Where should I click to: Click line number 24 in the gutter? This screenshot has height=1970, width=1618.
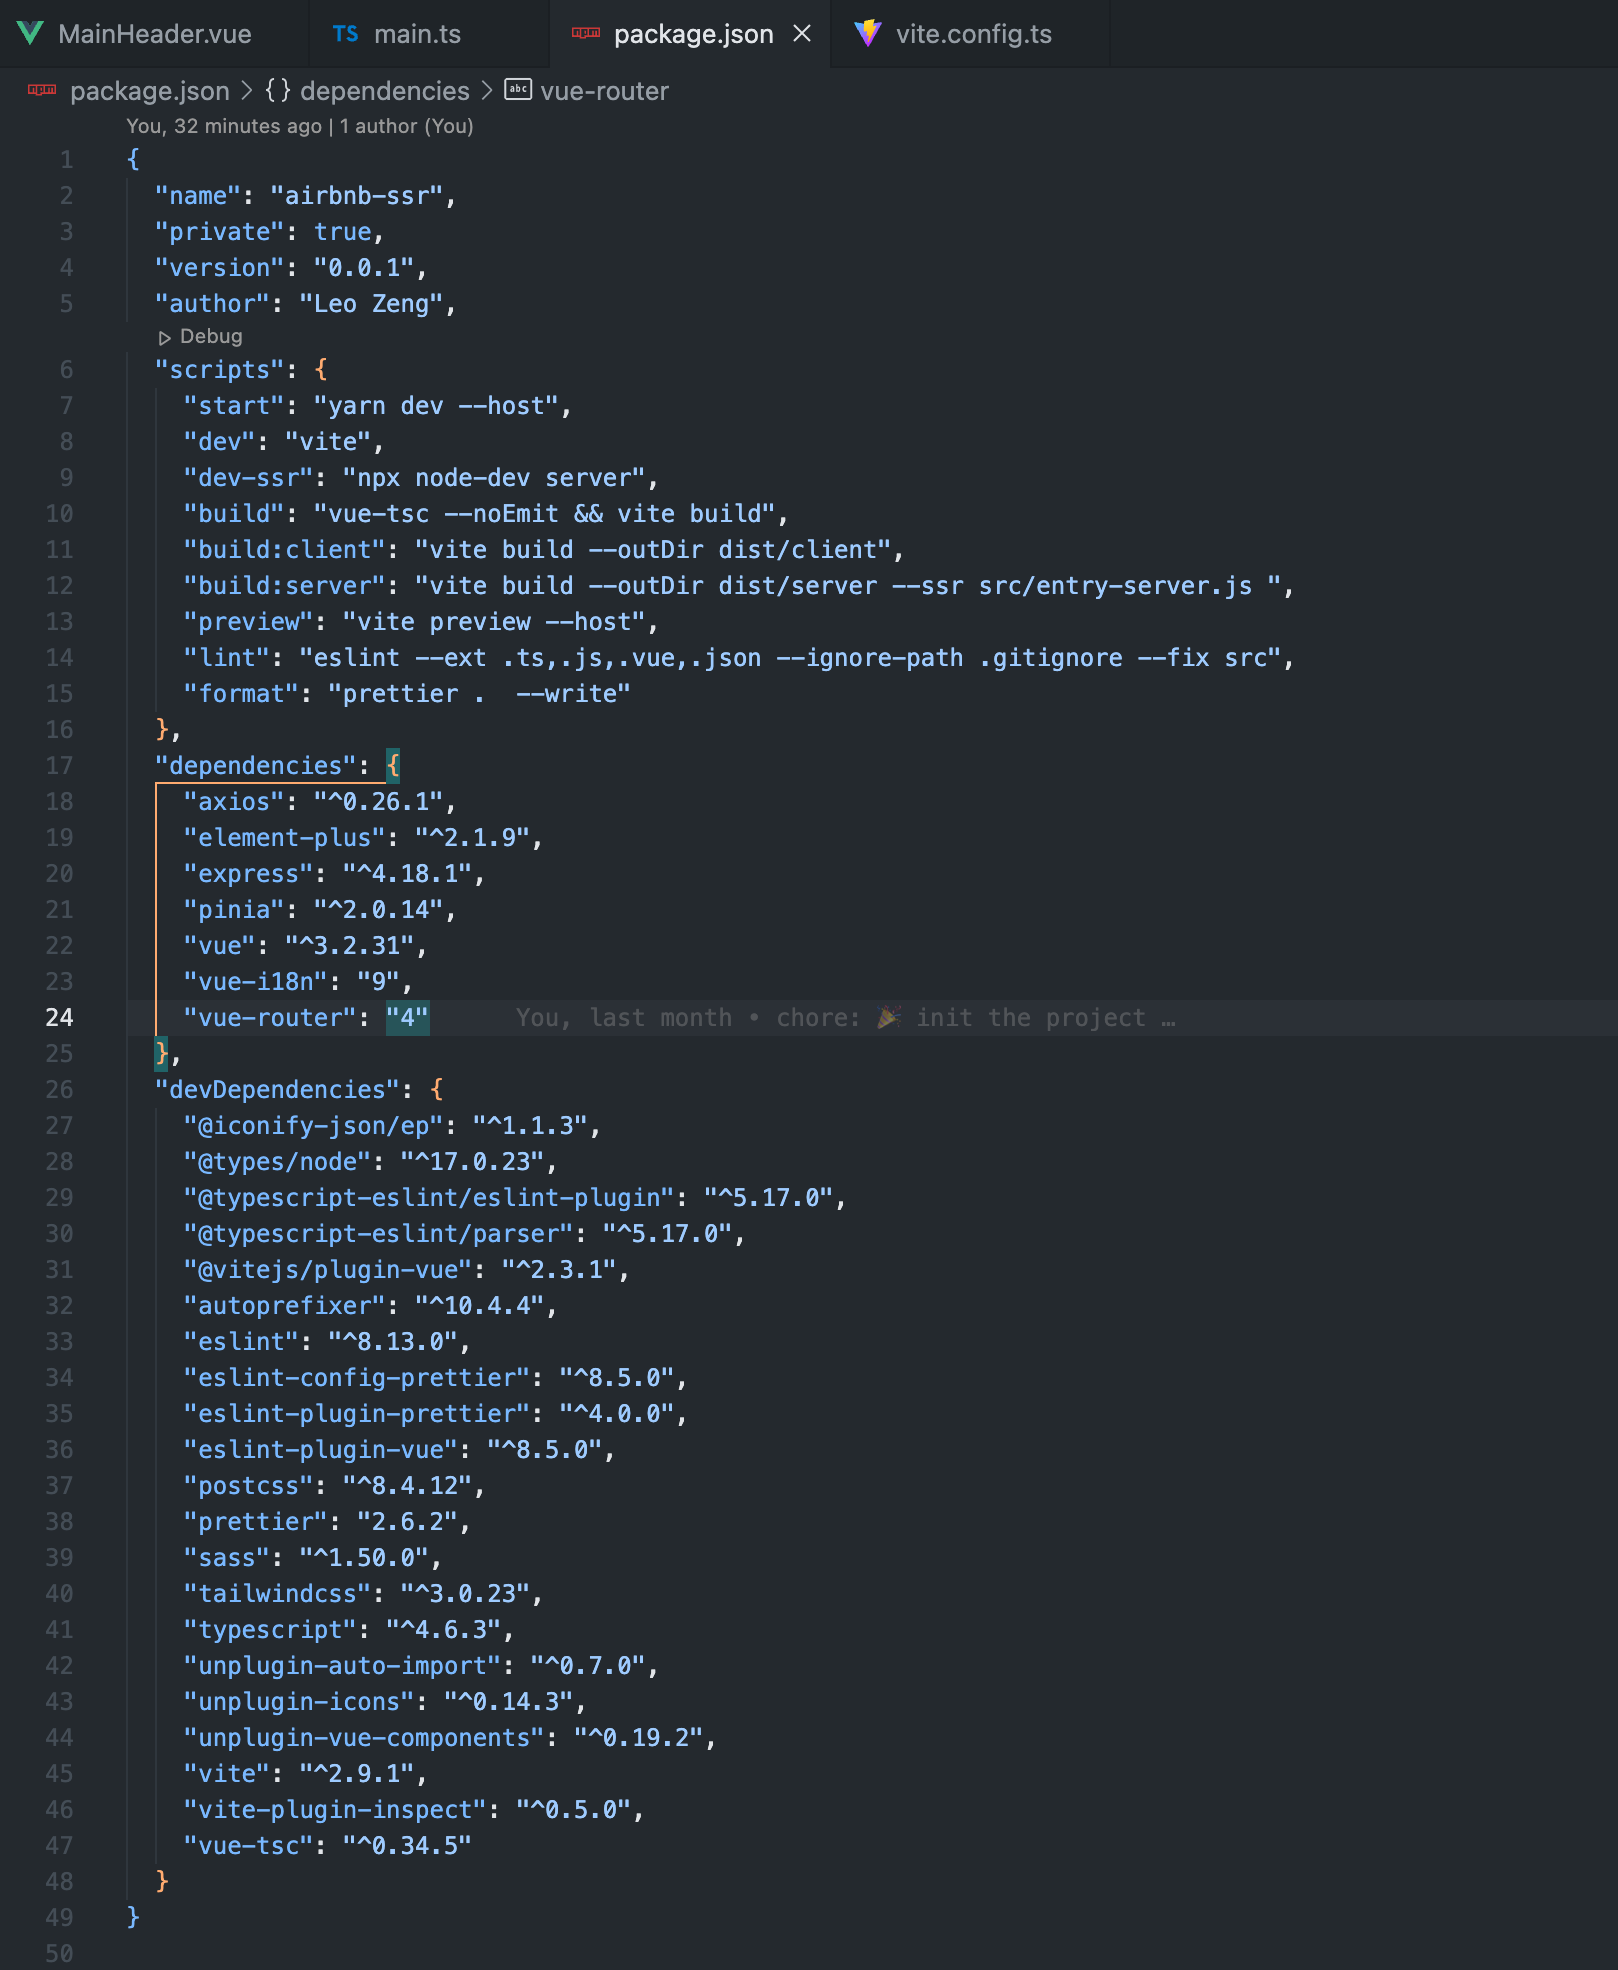(x=60, y=1017)
